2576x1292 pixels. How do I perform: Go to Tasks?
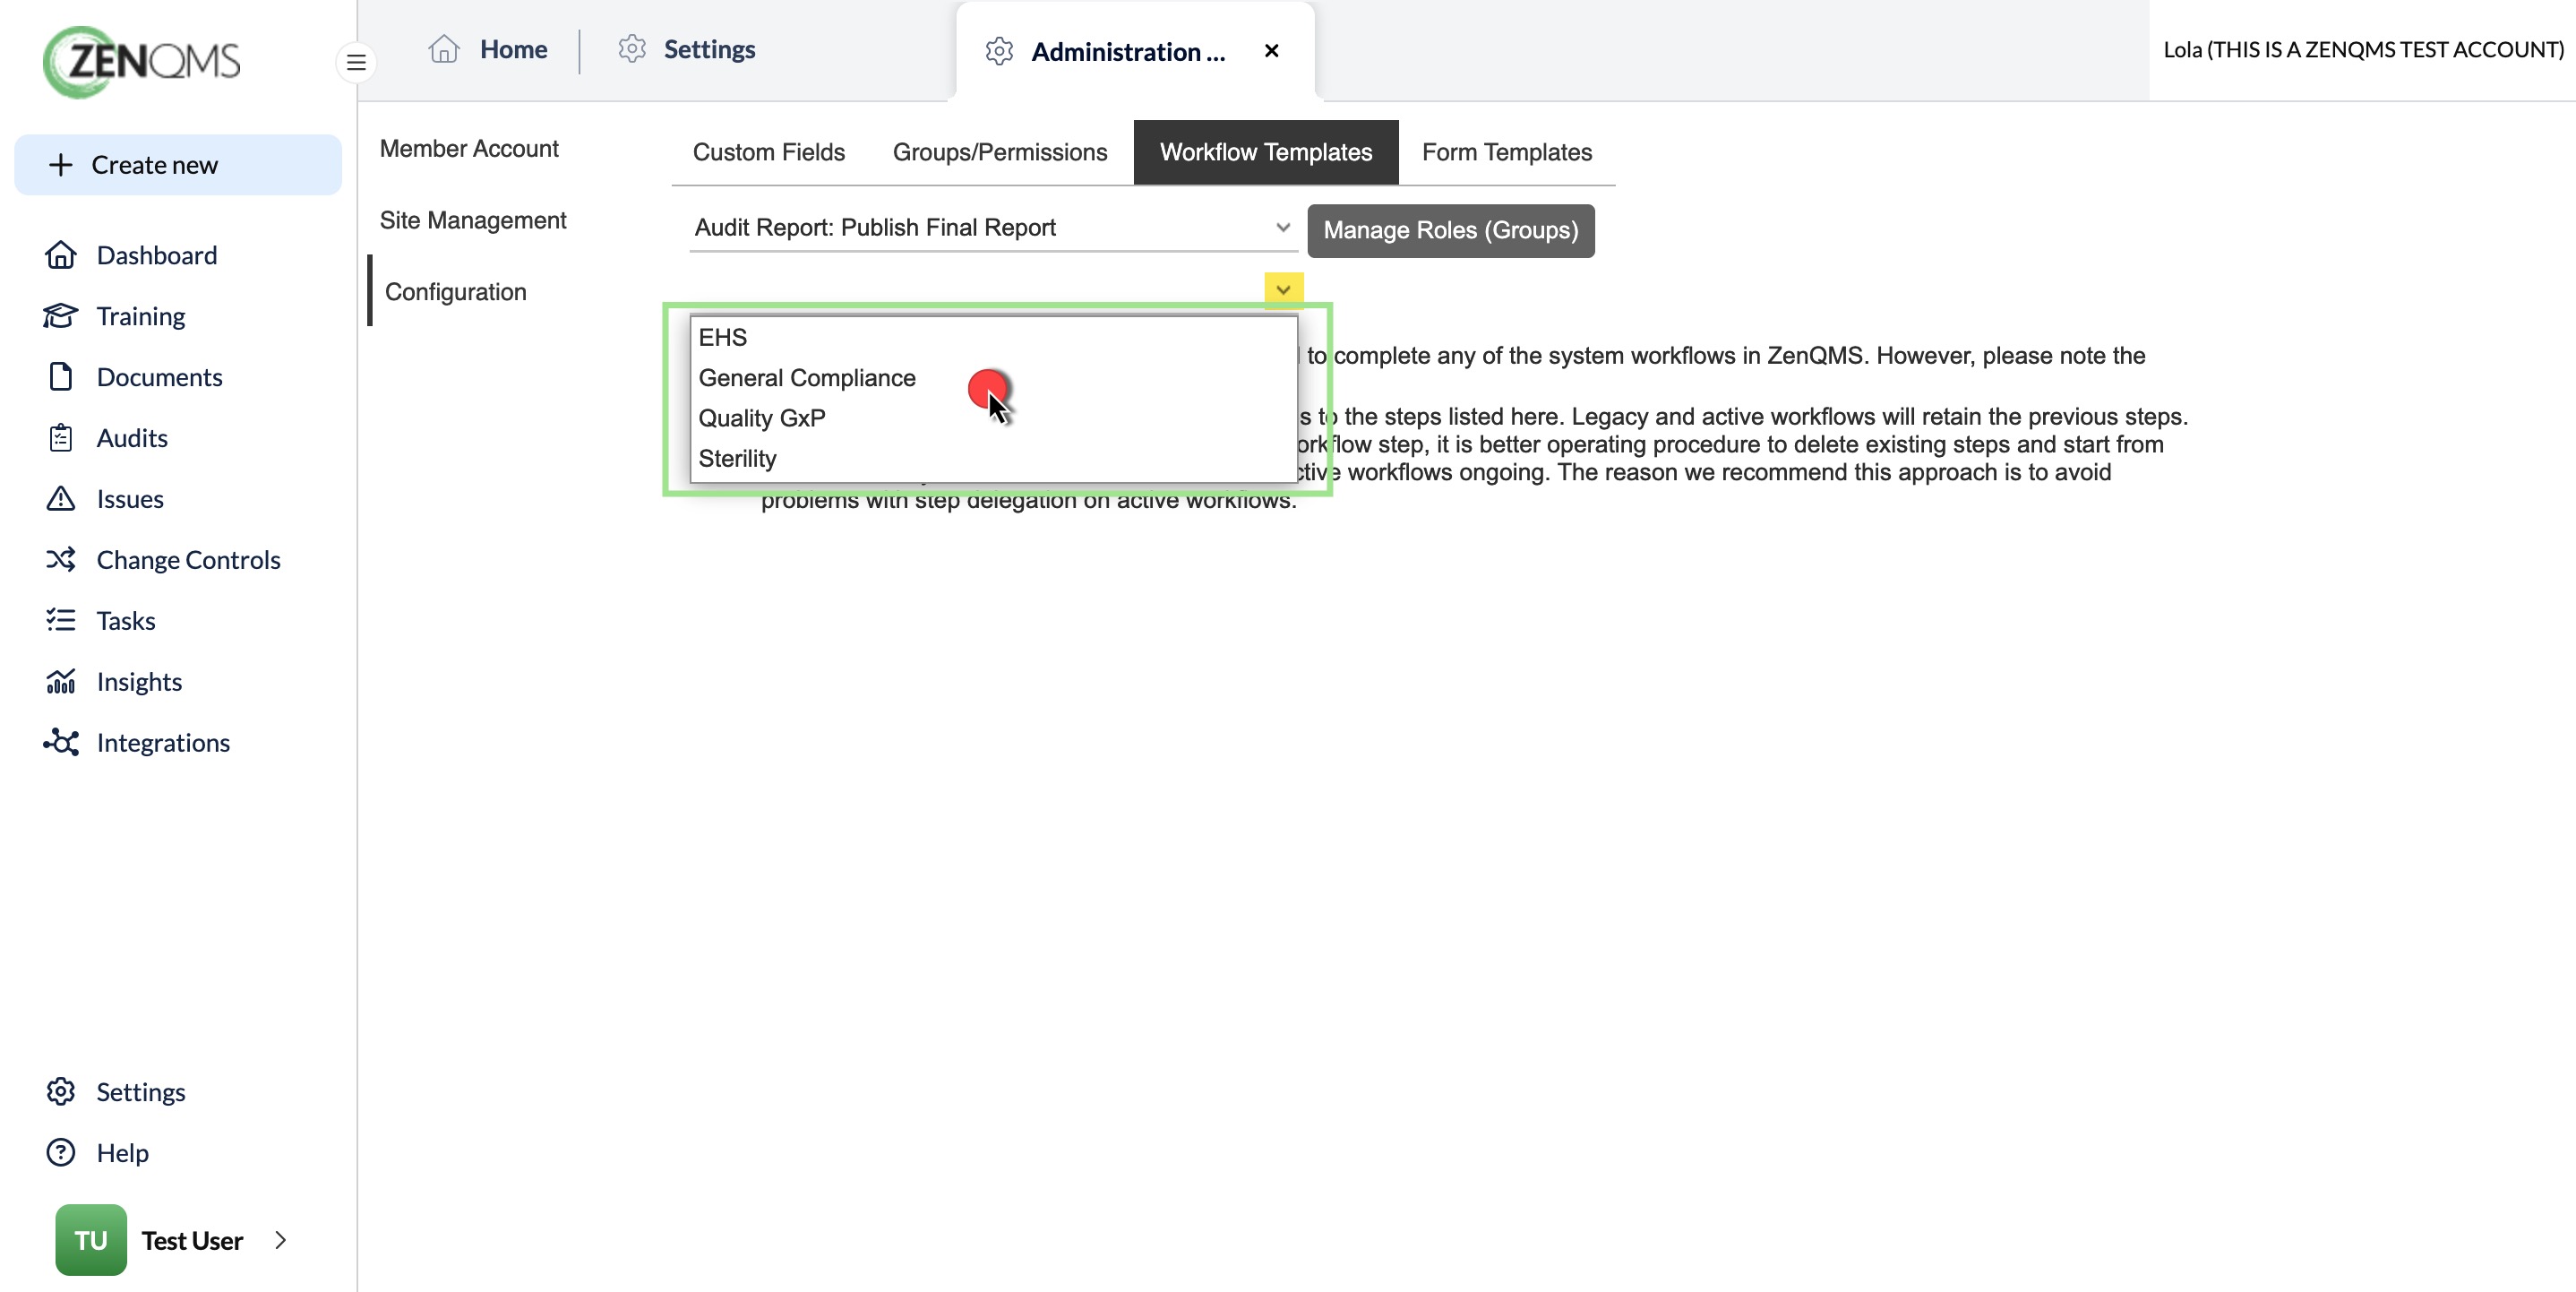pos(126,620)
